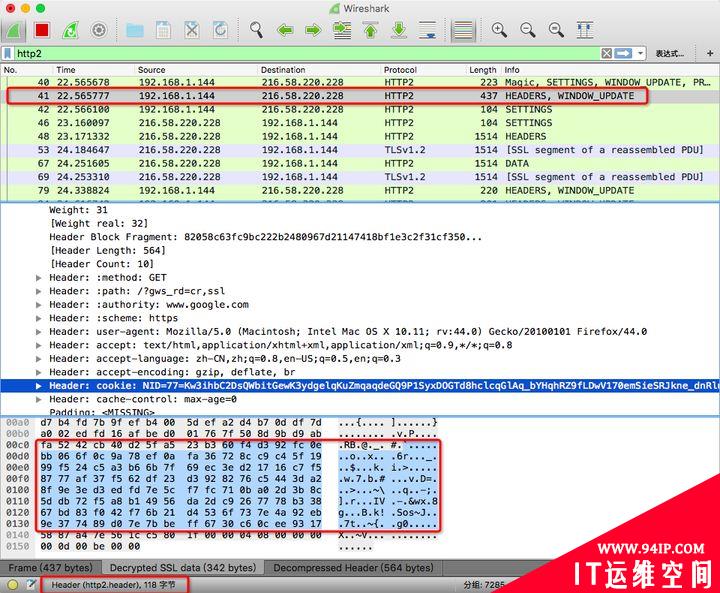Click the filter bookmark icon
The image size is (720, 593).
pyautogui.click(x=7, y=54)
